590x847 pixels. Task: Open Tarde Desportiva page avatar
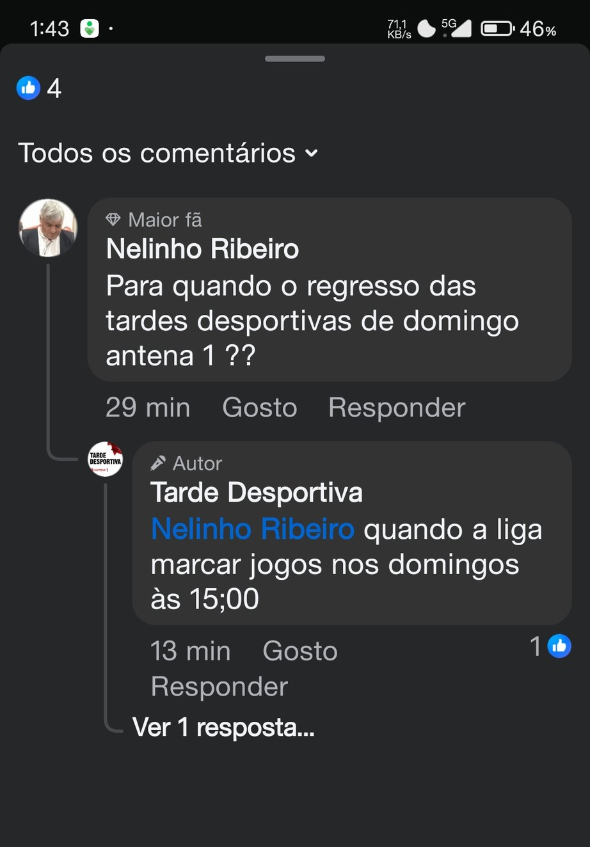point(105,459)
